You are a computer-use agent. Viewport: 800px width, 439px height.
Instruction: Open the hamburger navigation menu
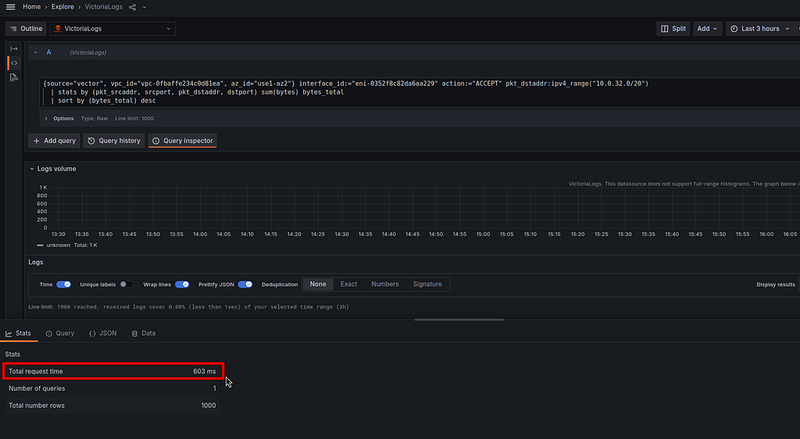[x=10, y=7]
